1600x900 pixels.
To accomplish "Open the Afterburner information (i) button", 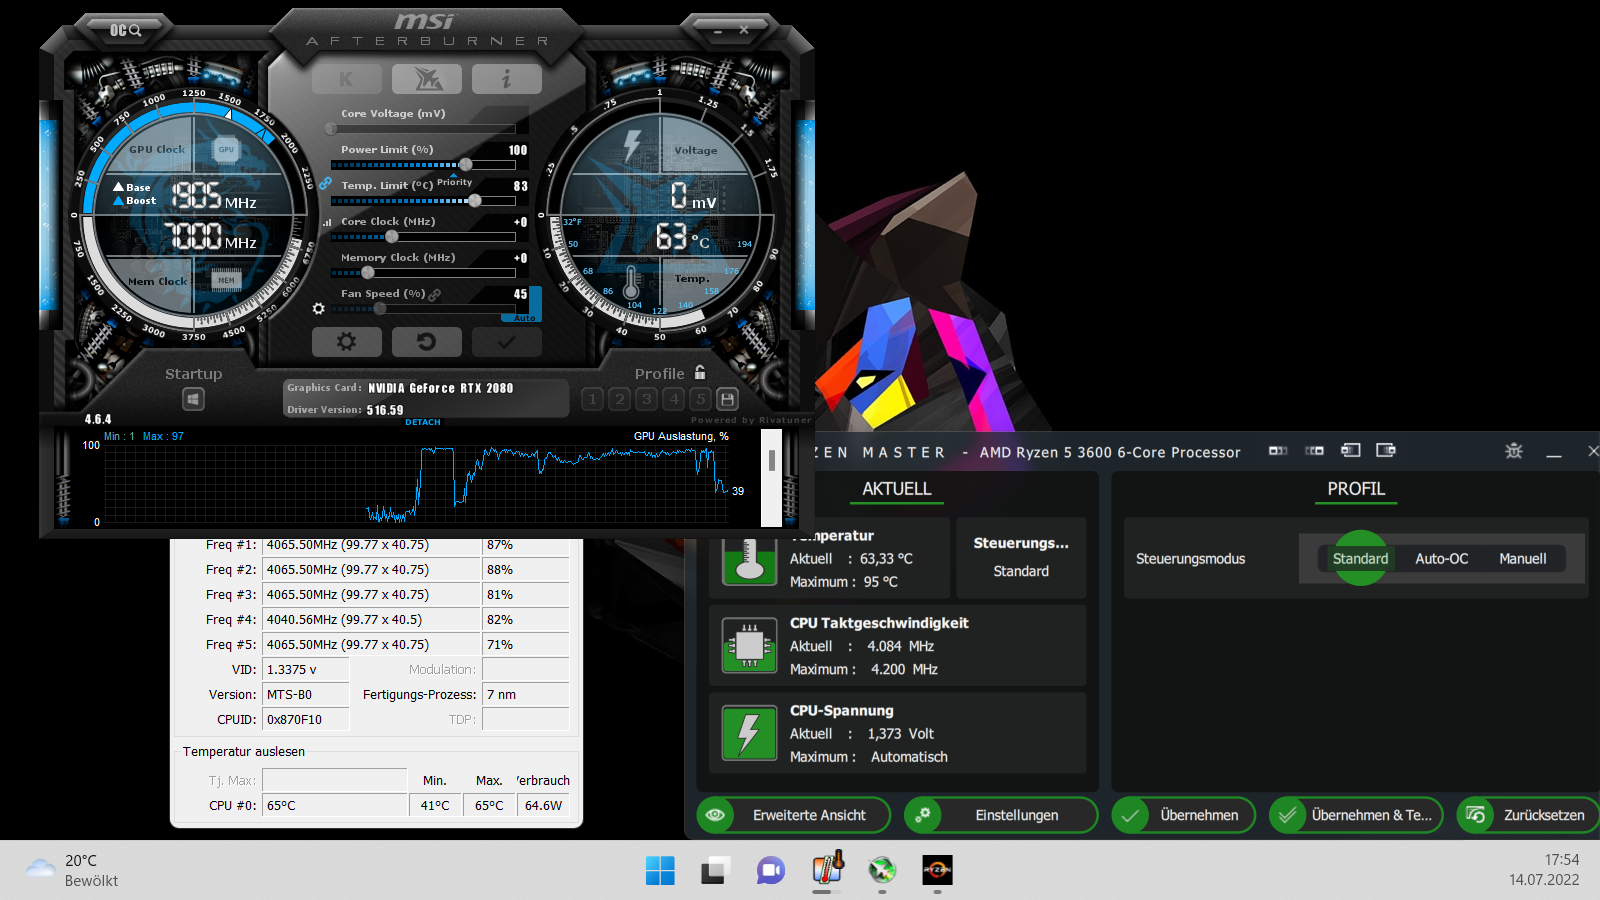I will pos(507,79).
